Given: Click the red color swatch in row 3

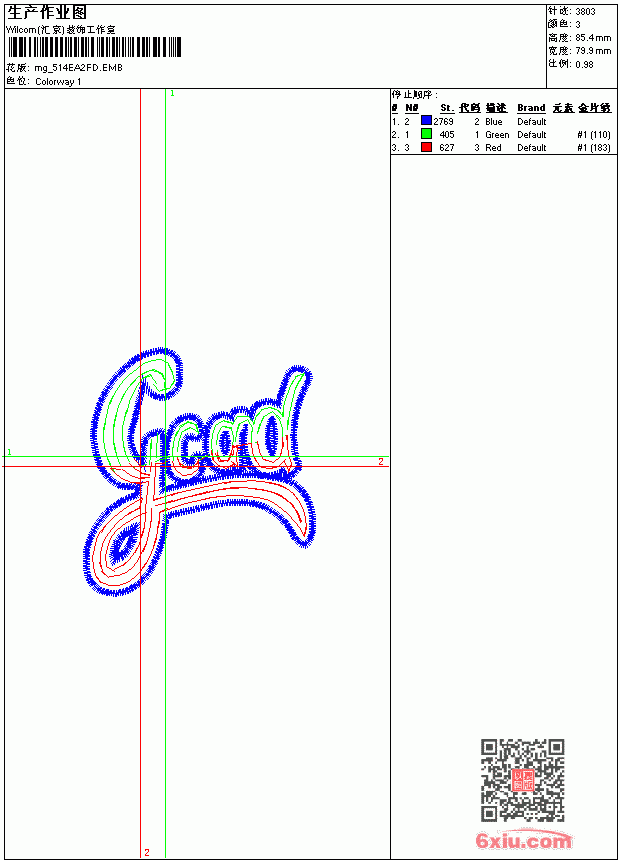Looking at the screenshot, I should click(426, 147).
